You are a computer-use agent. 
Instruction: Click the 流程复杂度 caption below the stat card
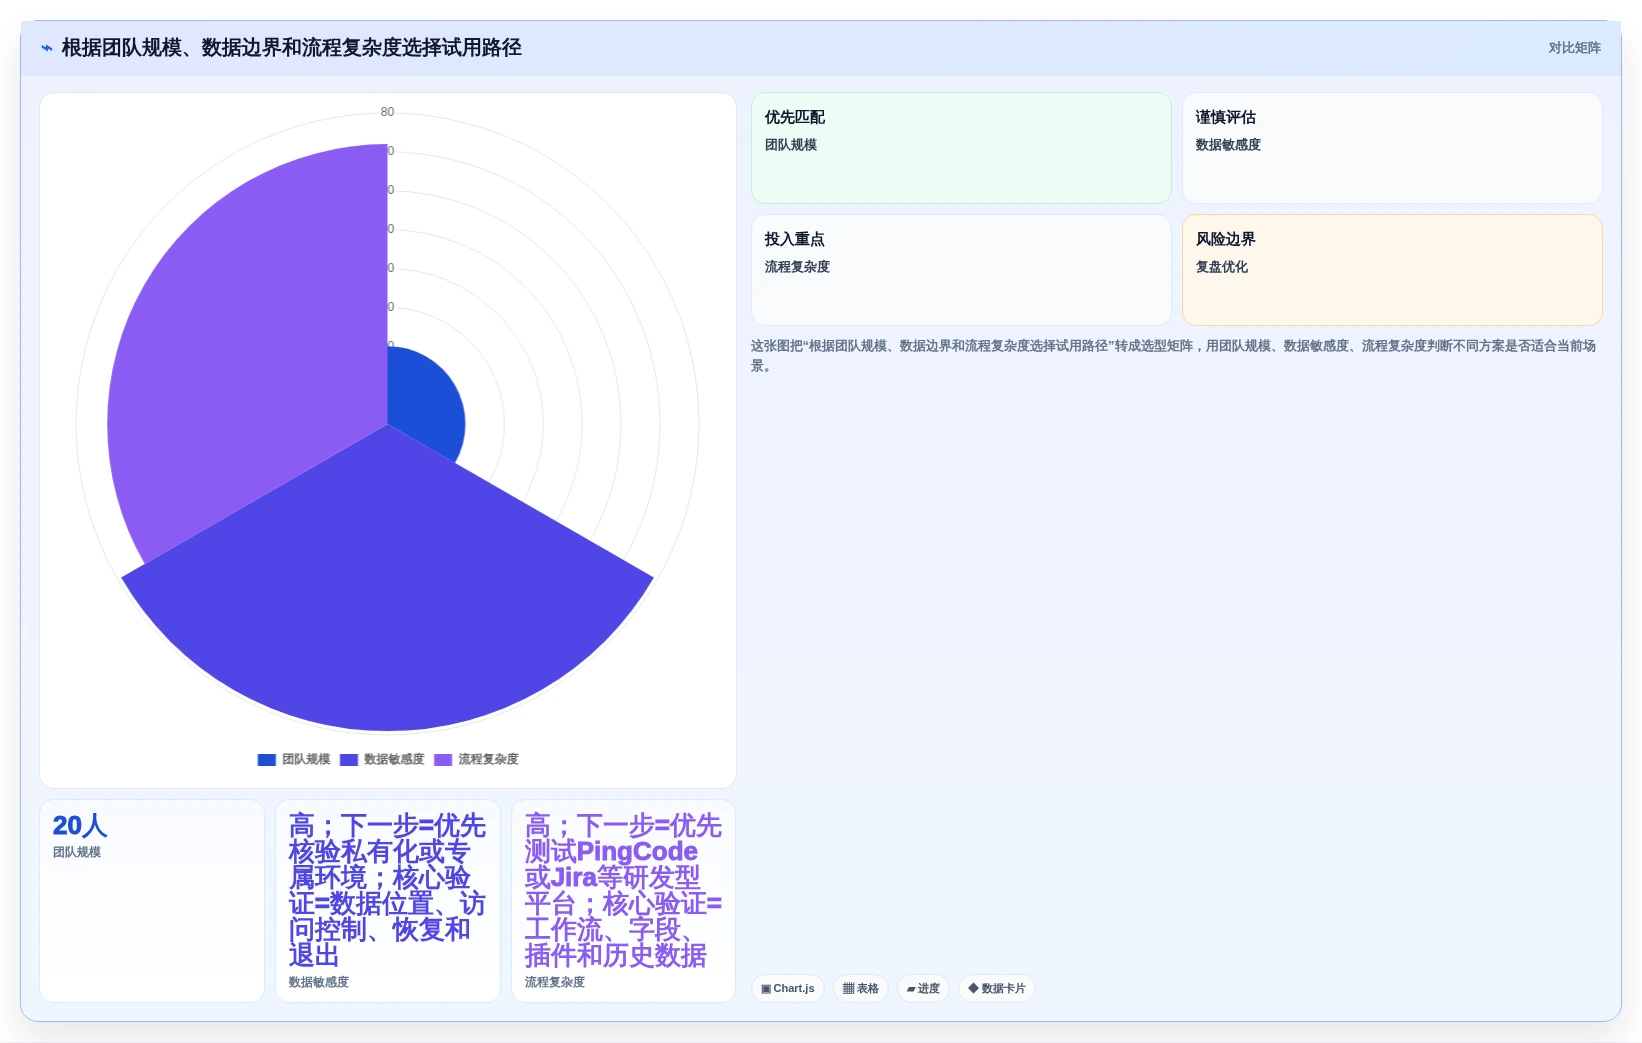tap(555, 983)
